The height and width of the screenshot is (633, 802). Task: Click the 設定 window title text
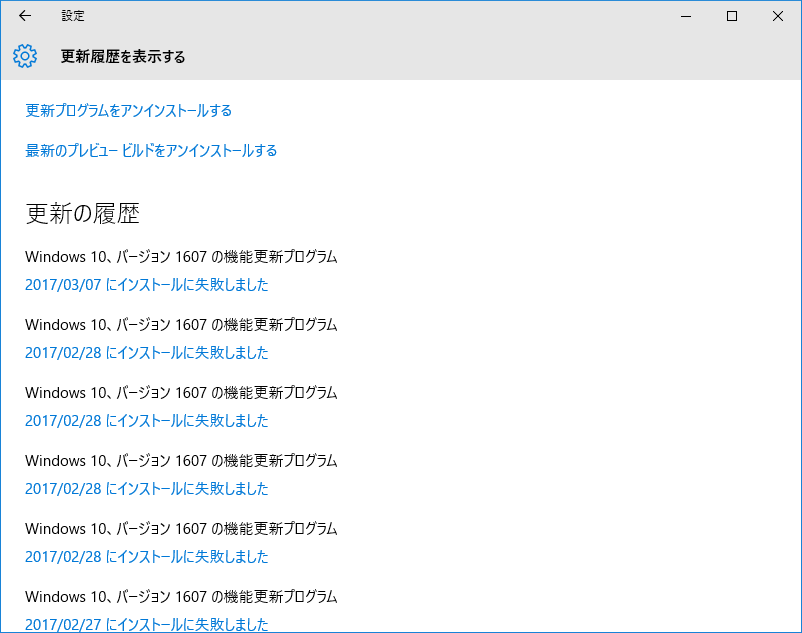73,16
